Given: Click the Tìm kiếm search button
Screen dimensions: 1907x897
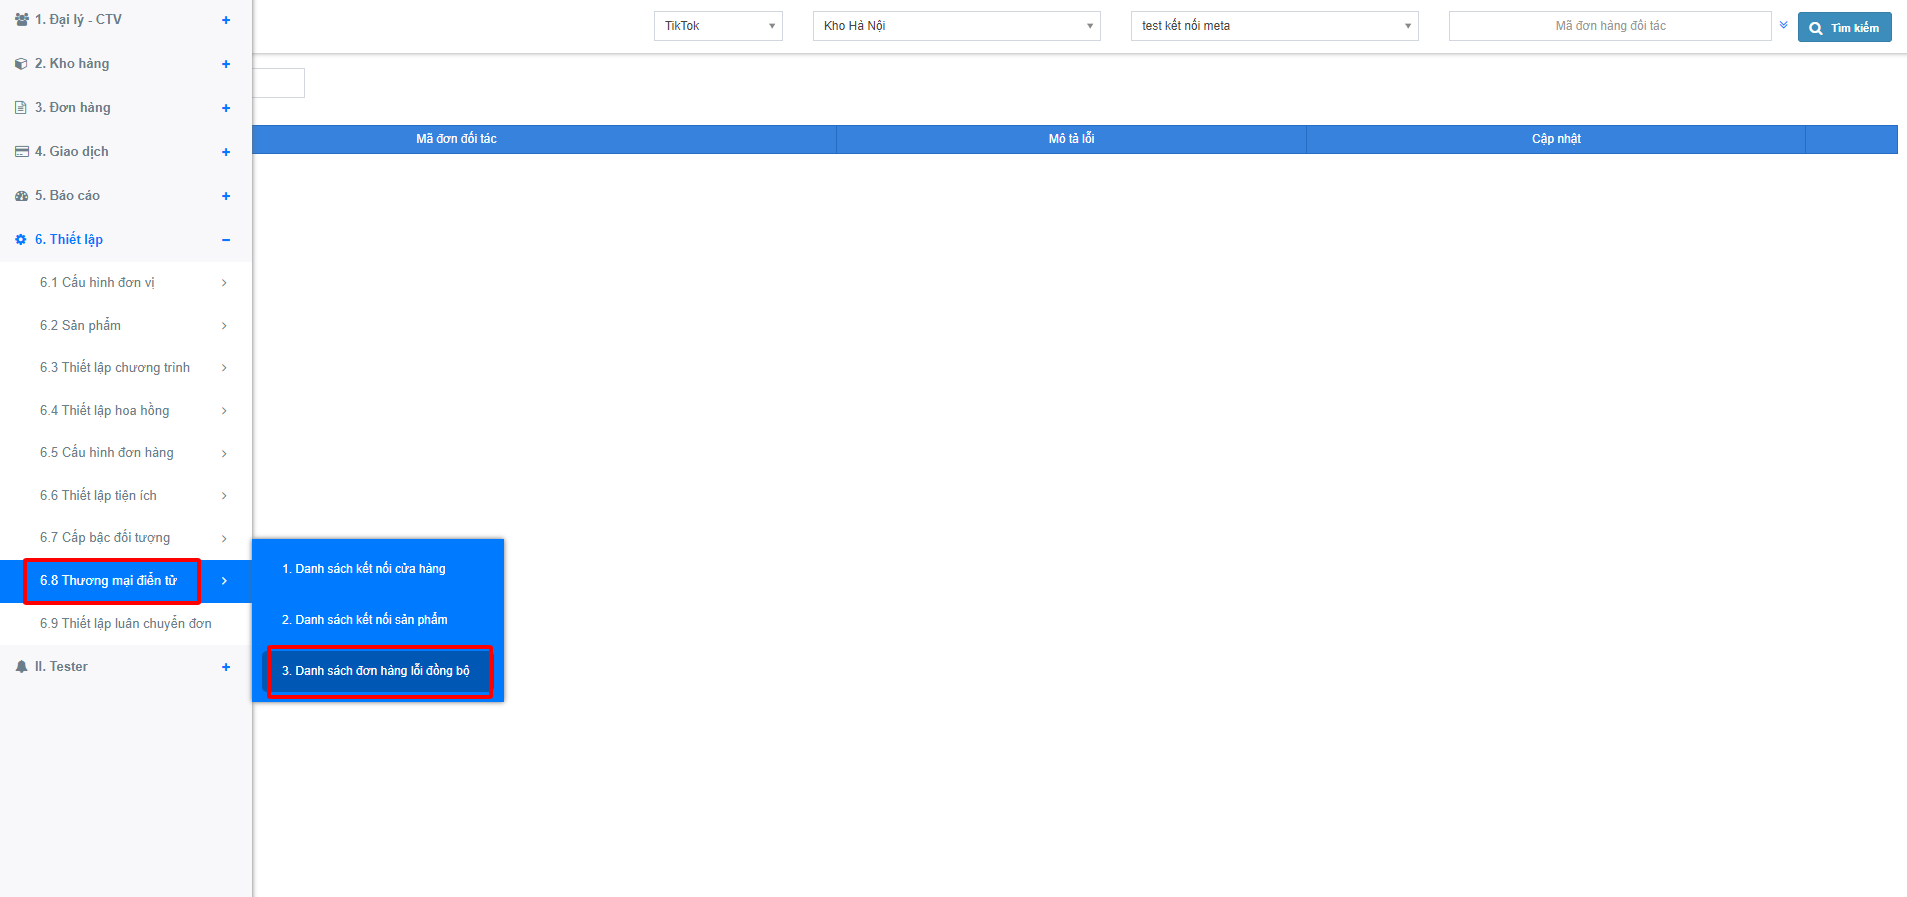Looking at the screenshot, I should (1844, 27).
